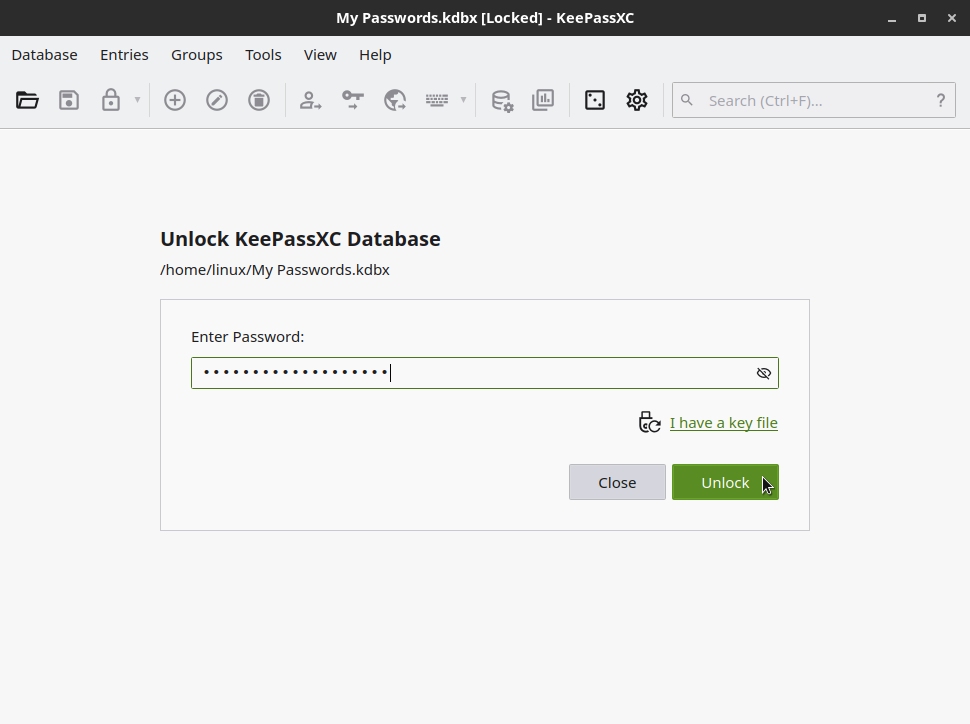Open password generator dice icon
The image size is (970, 724).
pyautogui.click(x=594, y=100)
